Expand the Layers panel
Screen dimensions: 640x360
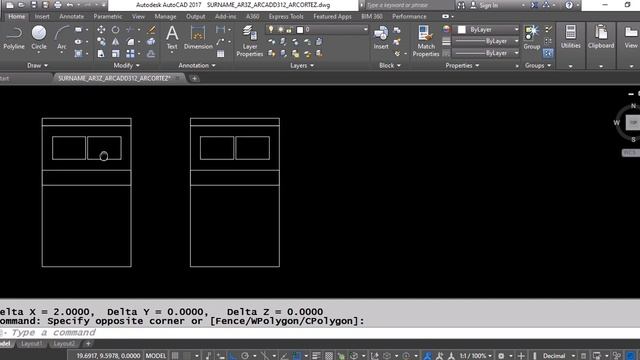pyautogui.click(x=302, y=65)
